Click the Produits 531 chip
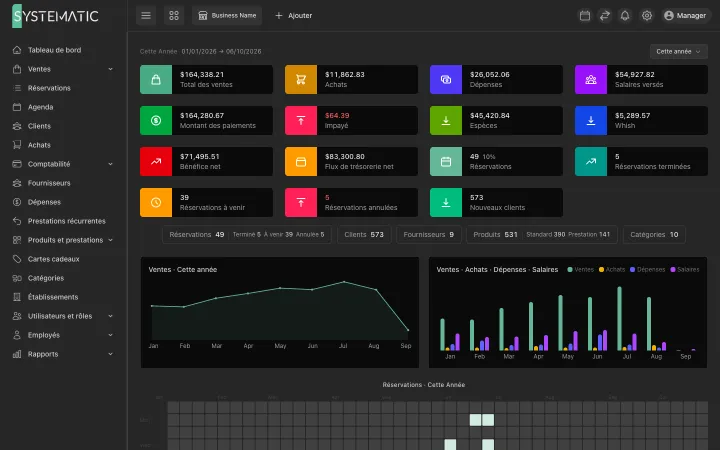720x450 pixels. (x=542, y=235)
